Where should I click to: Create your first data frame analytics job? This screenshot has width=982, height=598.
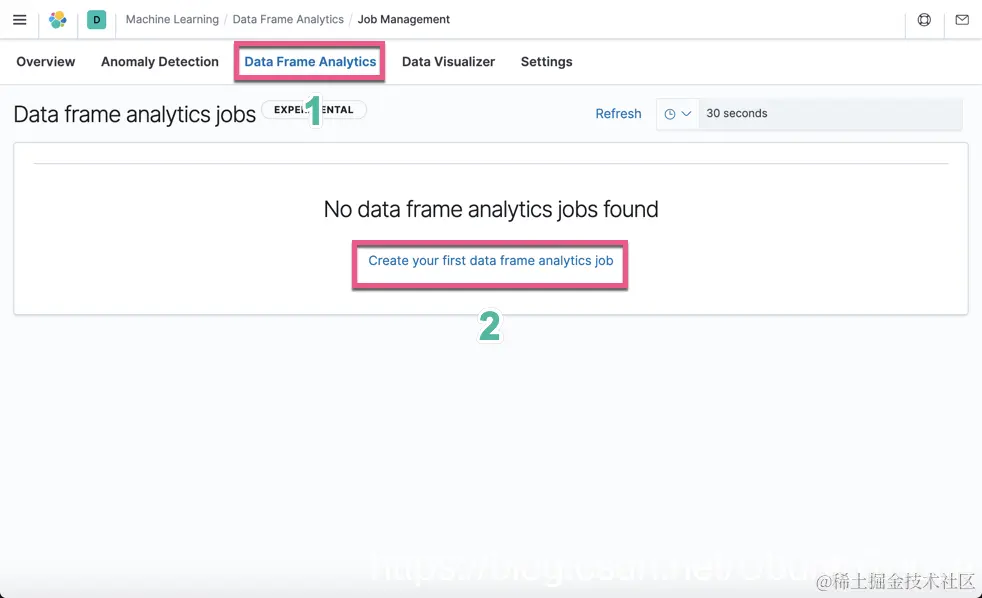coord(490,261)
